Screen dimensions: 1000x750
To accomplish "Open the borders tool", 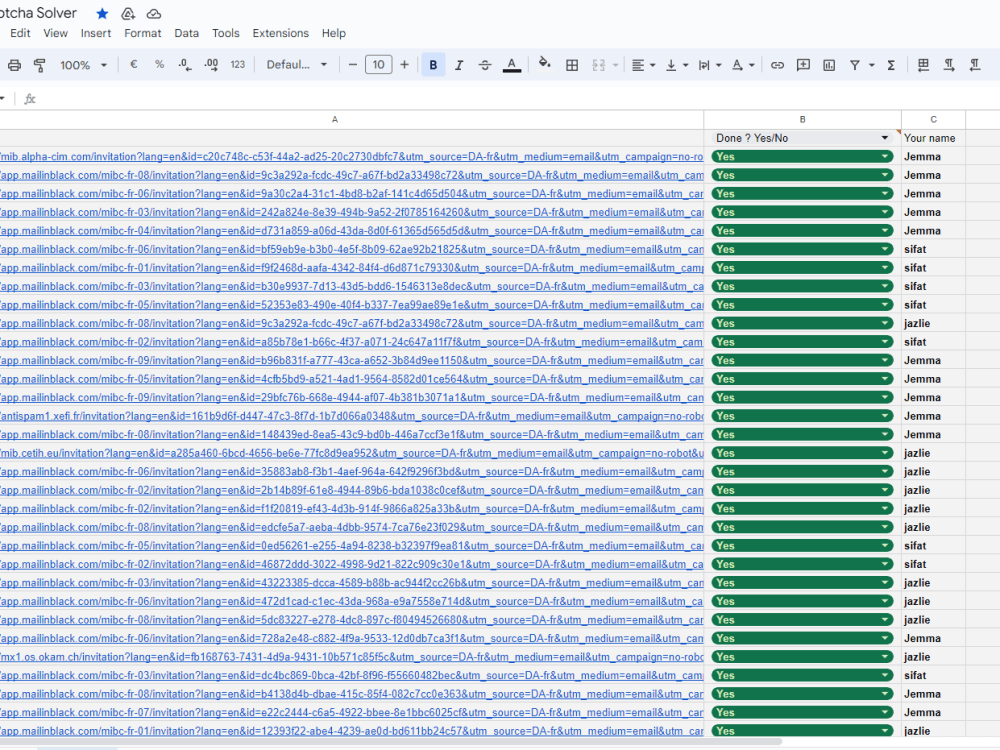I will (x=572, y=65).
